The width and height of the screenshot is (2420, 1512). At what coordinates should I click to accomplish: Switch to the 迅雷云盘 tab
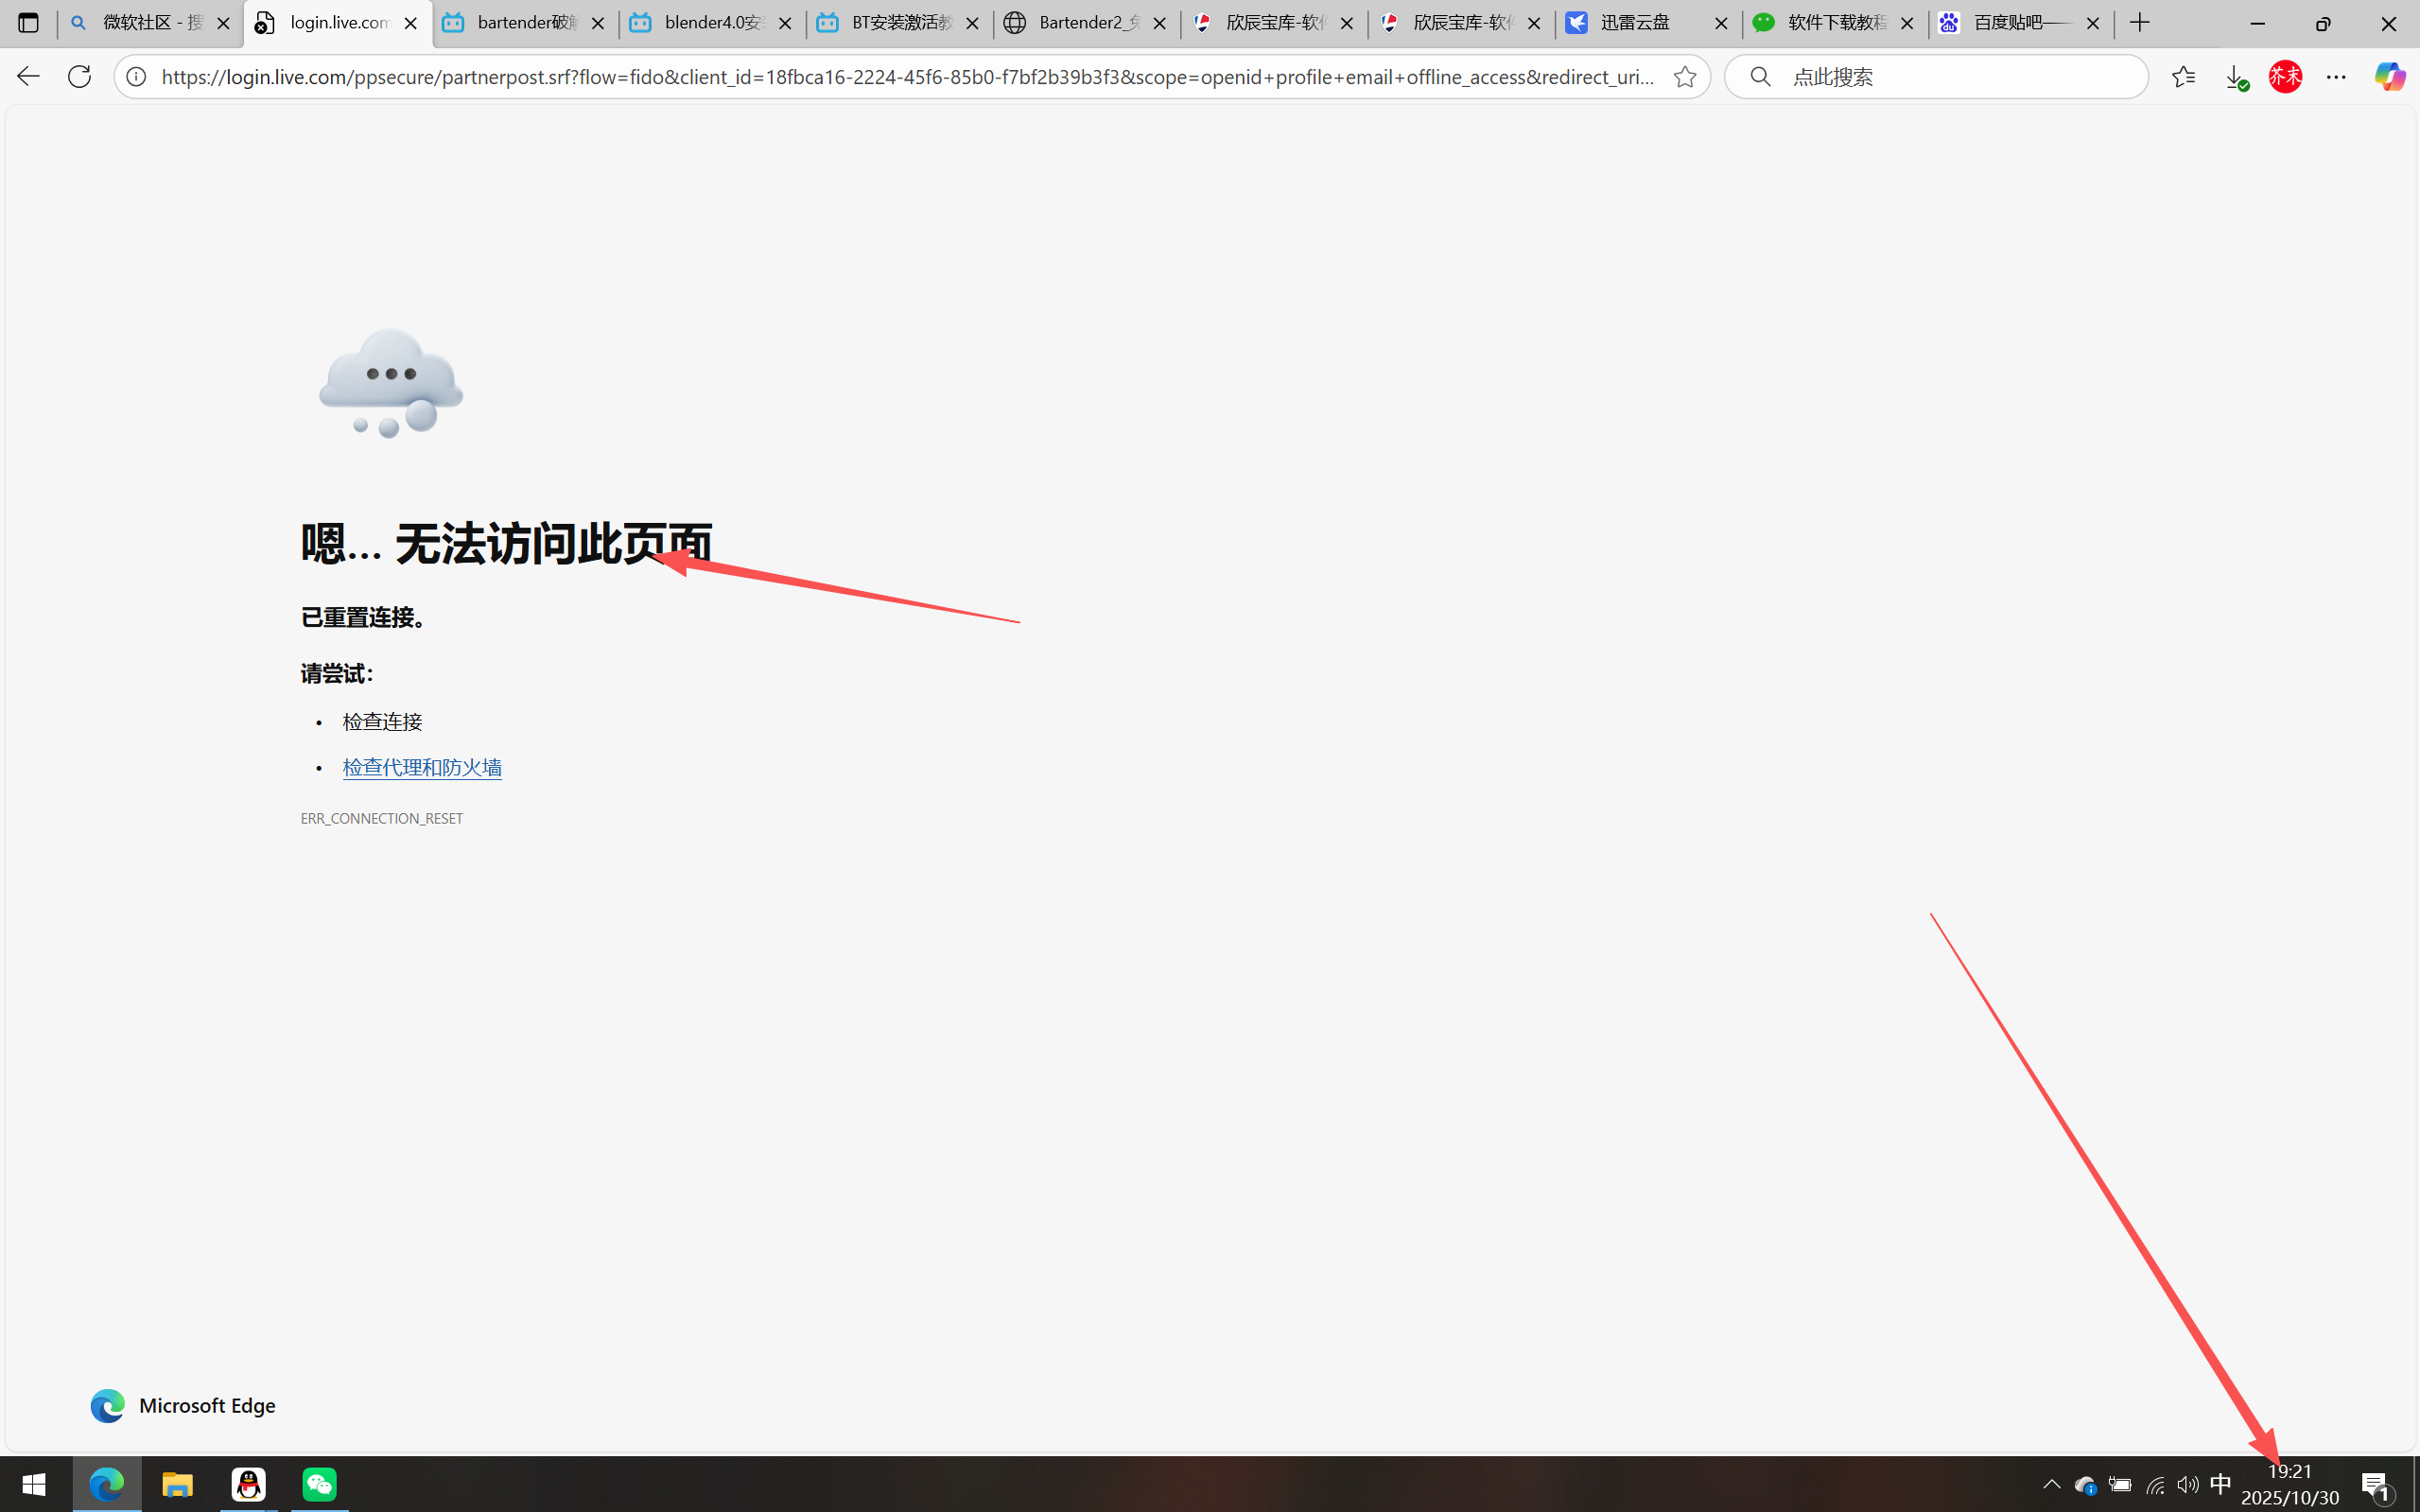click(x=1647, y=23)
